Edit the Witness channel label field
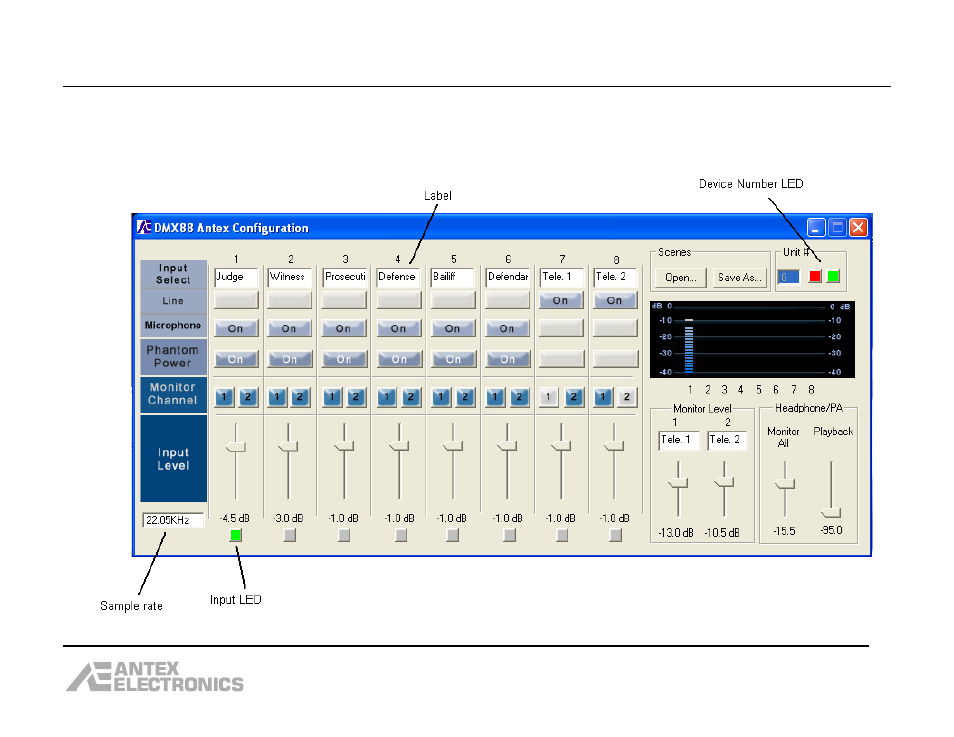Image resolution: width=954 pixels, height=737 pixels. pyautogui.click(x=290, y=277)
